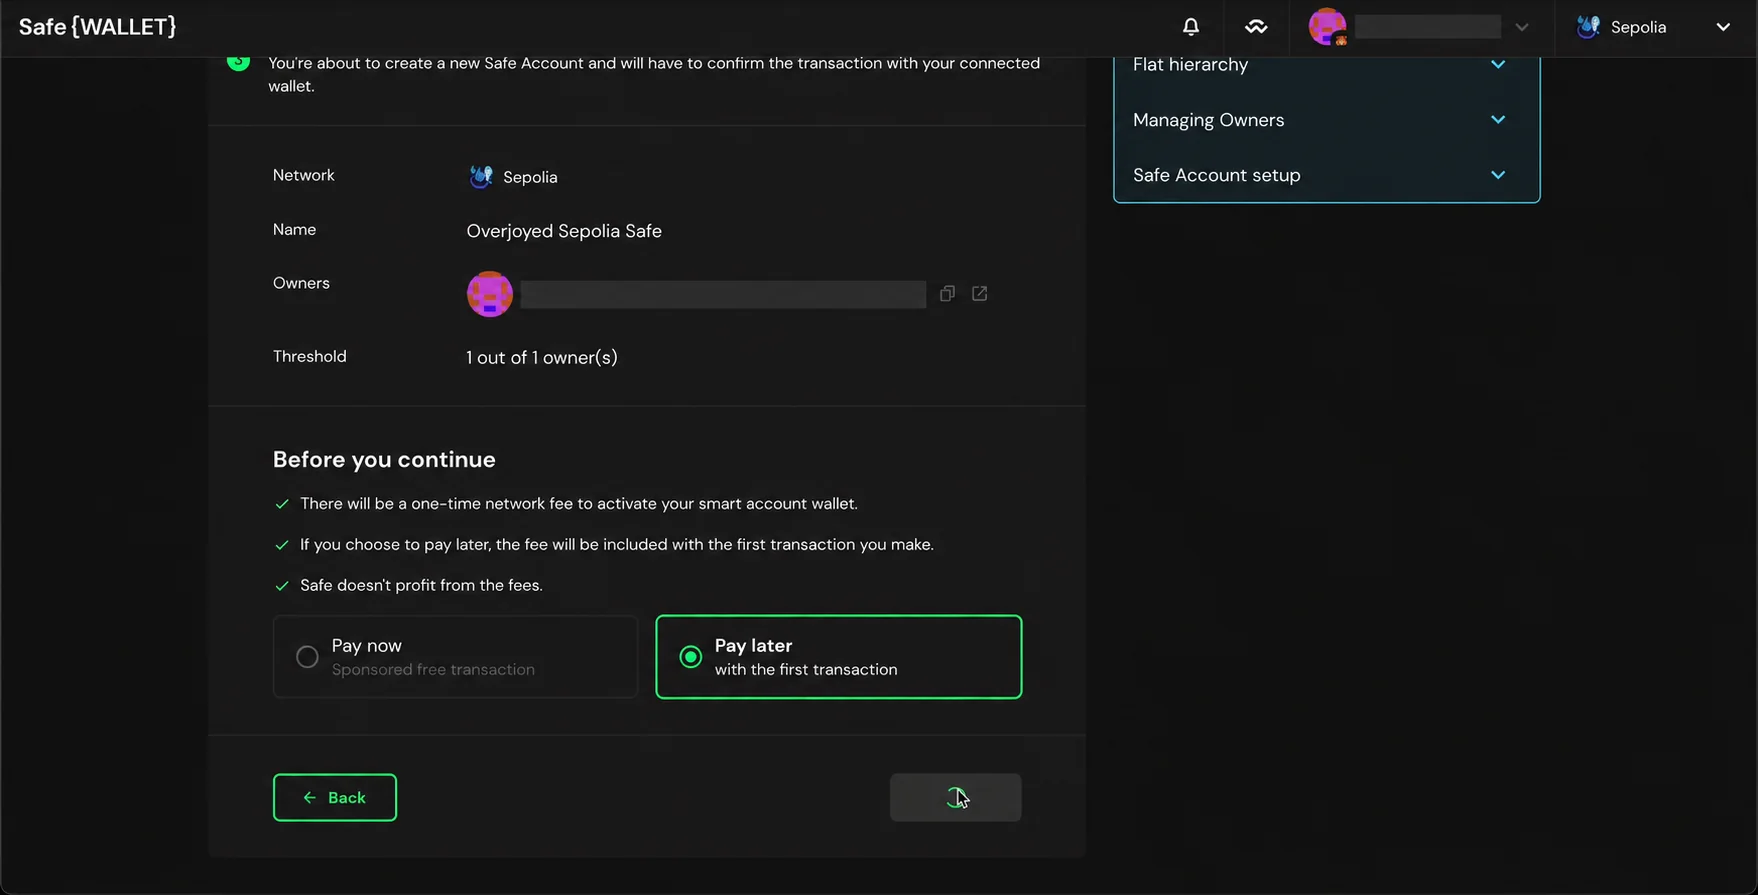Click the one-time network fee line
The image size is (1758, 895).
tap(579, 504)
